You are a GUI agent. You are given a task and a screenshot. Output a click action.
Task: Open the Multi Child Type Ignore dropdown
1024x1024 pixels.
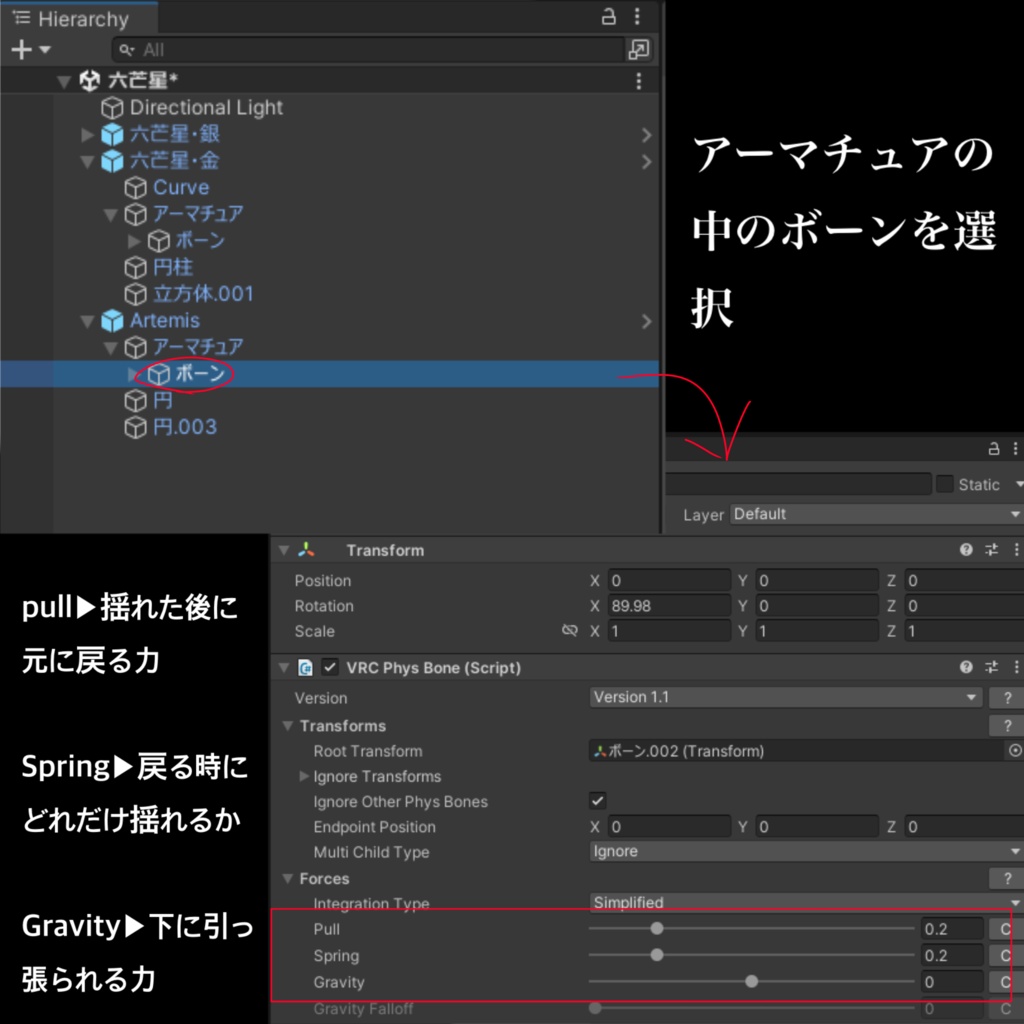(x=807, y=852)
